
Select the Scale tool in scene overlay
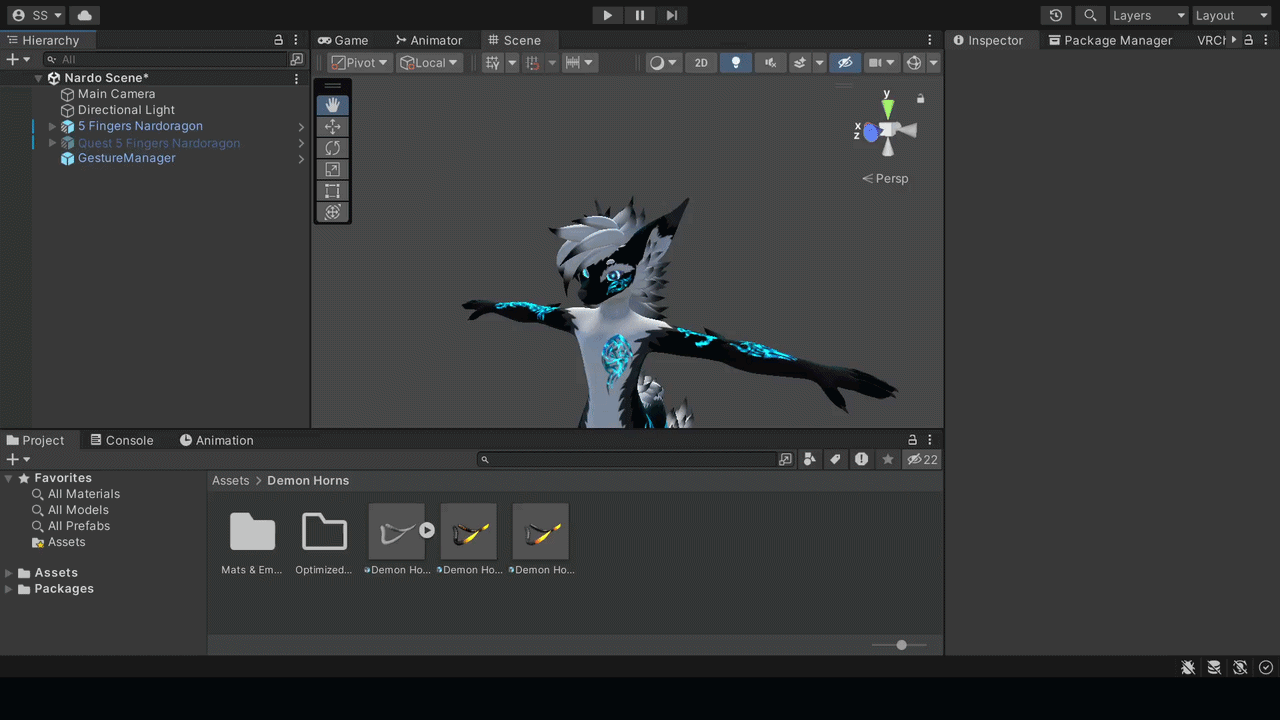pyautogui.click(x=333, y=170)
